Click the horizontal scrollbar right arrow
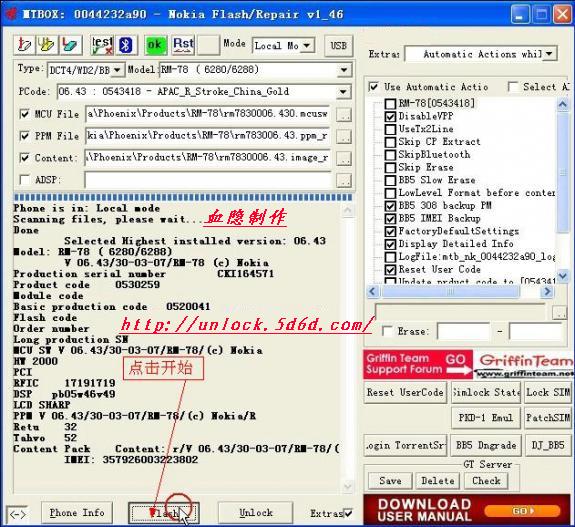The width and height of the screenshot is (575, 527). [547, 292]
